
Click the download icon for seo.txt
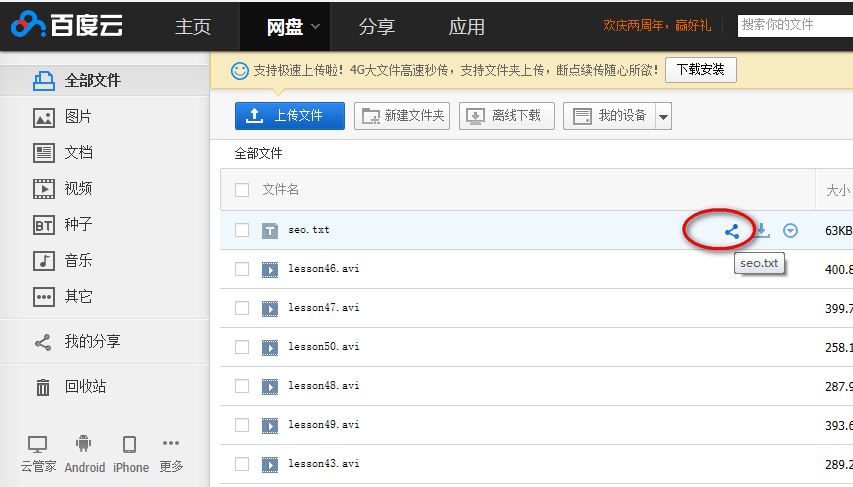pos(762,231)
